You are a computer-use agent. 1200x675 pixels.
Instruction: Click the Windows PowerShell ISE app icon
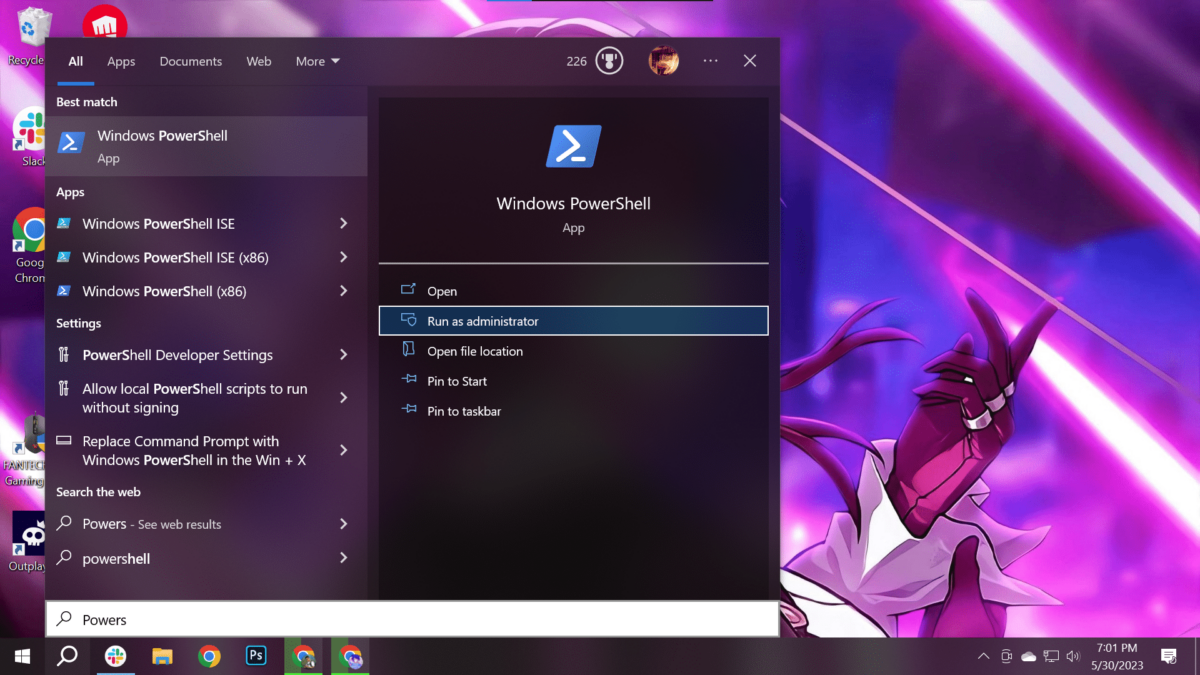[64, 224]
